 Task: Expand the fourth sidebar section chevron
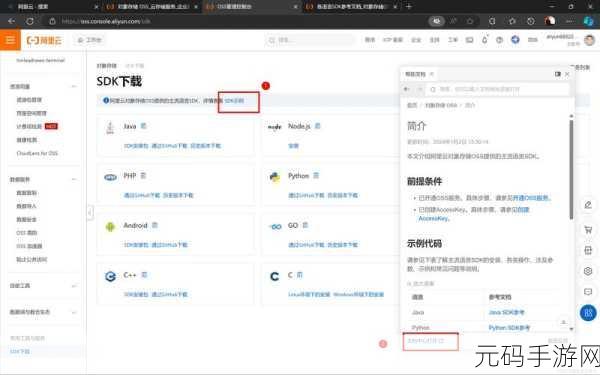[73, 312]
